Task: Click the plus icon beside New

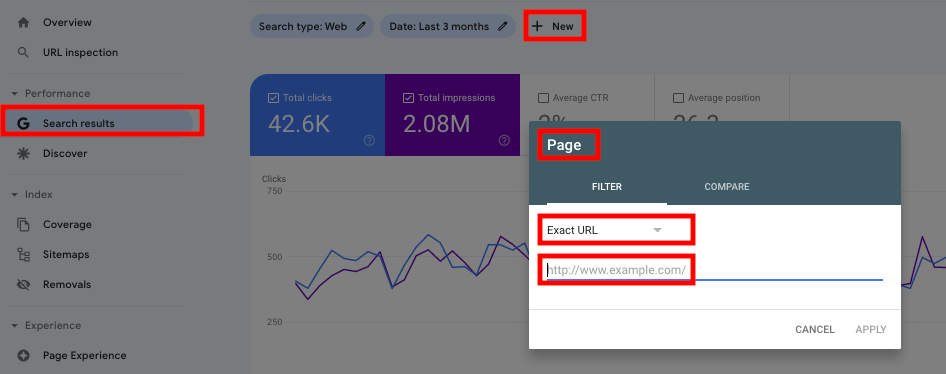Action: point(538,26)
